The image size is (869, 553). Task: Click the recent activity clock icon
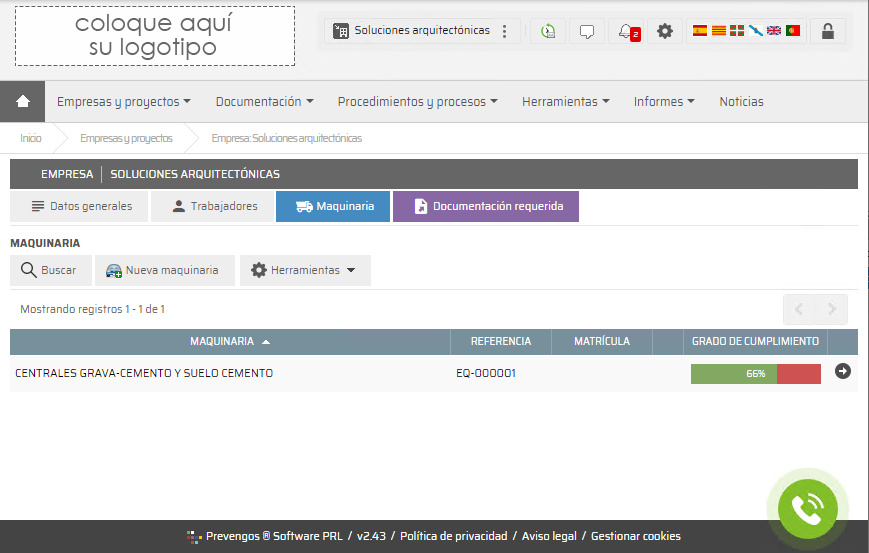pos(548,31)
